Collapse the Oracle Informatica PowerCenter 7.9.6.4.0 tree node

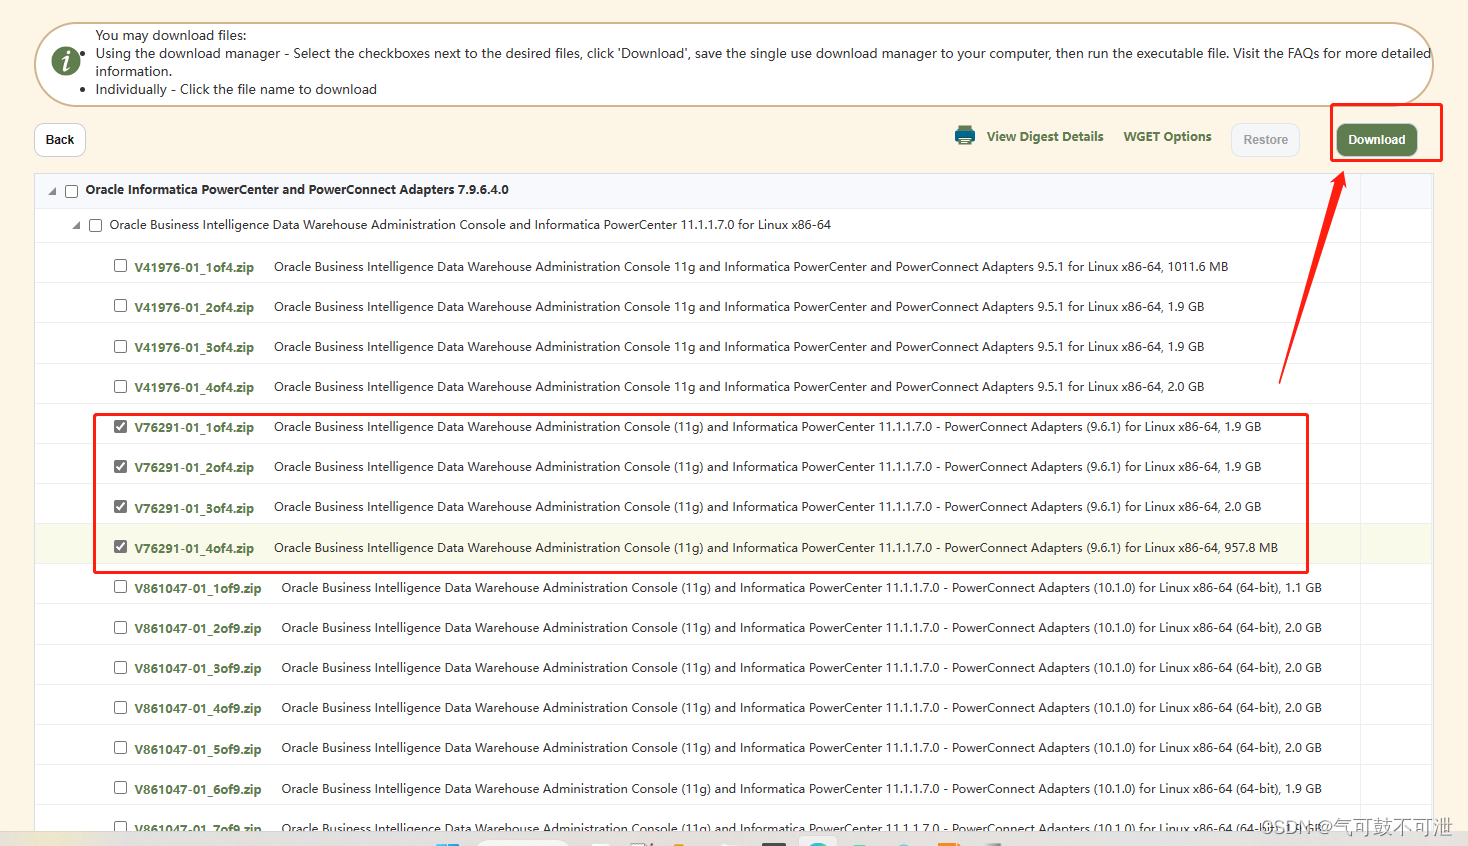[52, 191]
